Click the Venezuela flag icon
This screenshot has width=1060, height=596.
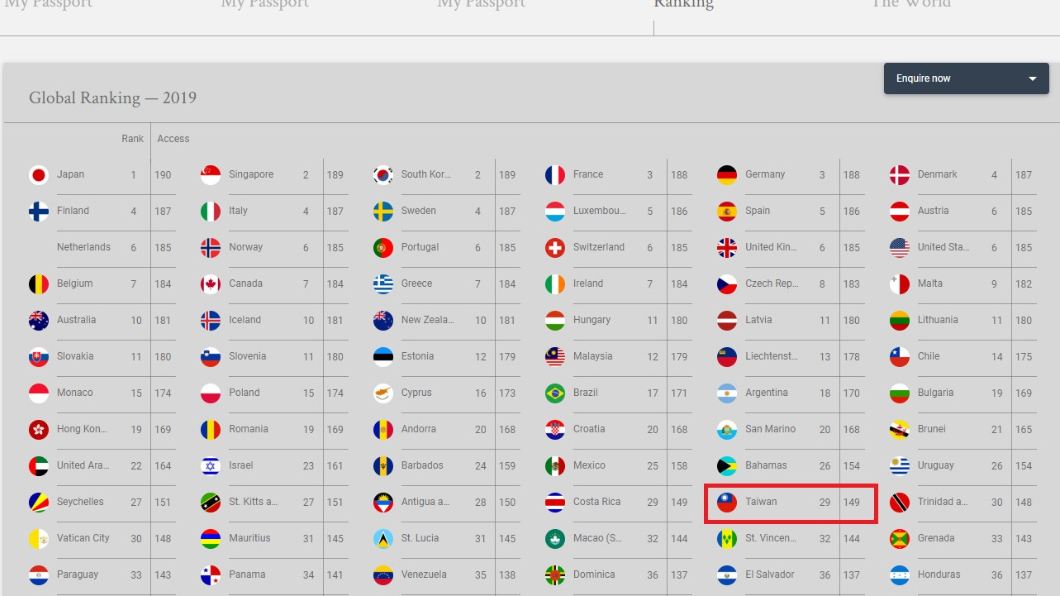383,575
